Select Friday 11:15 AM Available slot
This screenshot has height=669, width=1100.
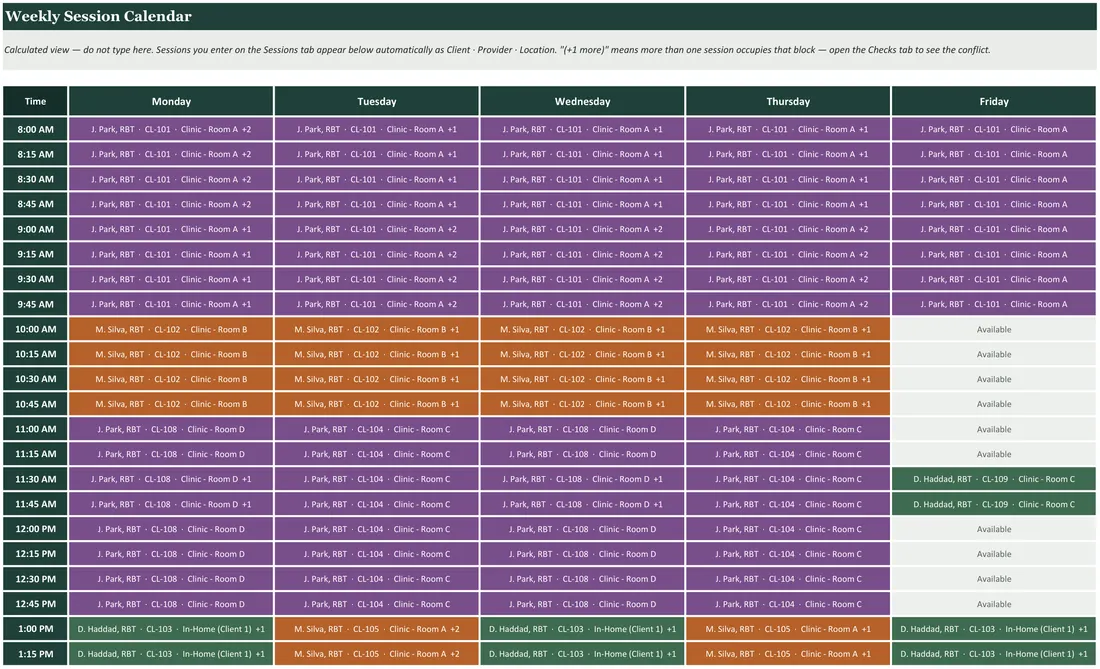click(x=993, y=454)
